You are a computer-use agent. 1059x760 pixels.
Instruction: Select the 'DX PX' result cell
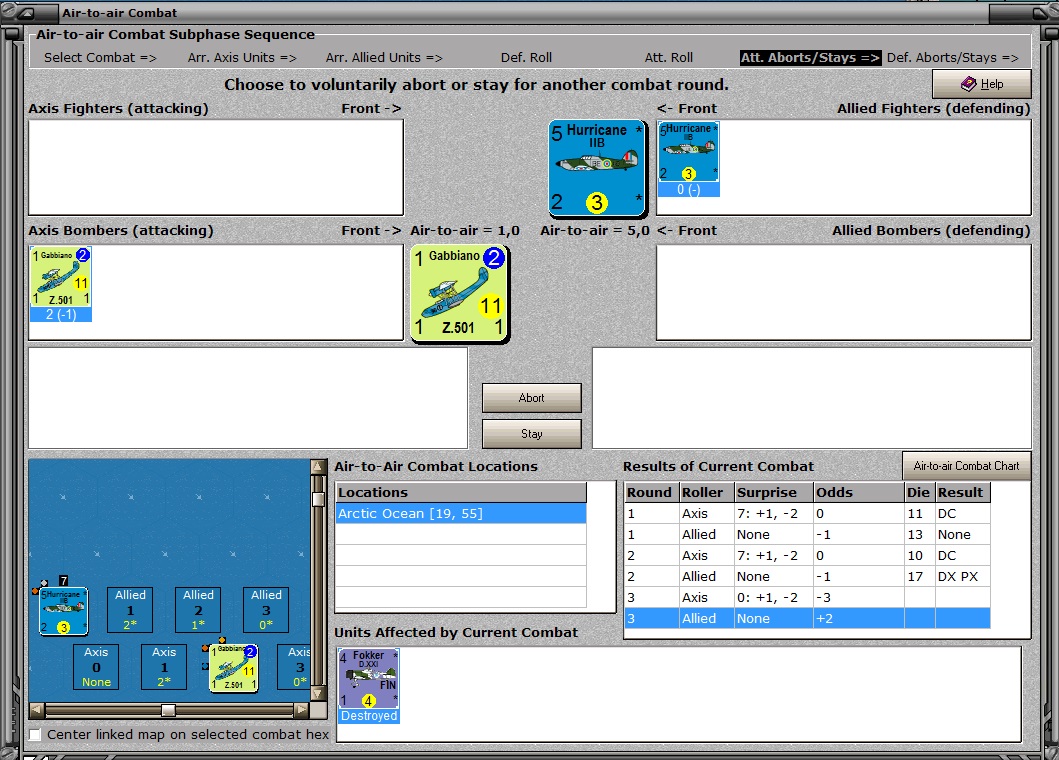coord(962,576)
